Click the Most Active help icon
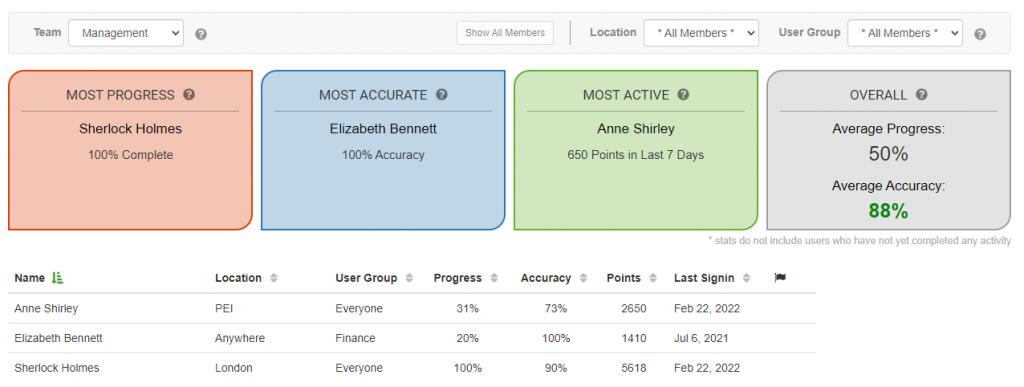The height and width of the screenshot is (387, 1024). click(x=683, y=95)
